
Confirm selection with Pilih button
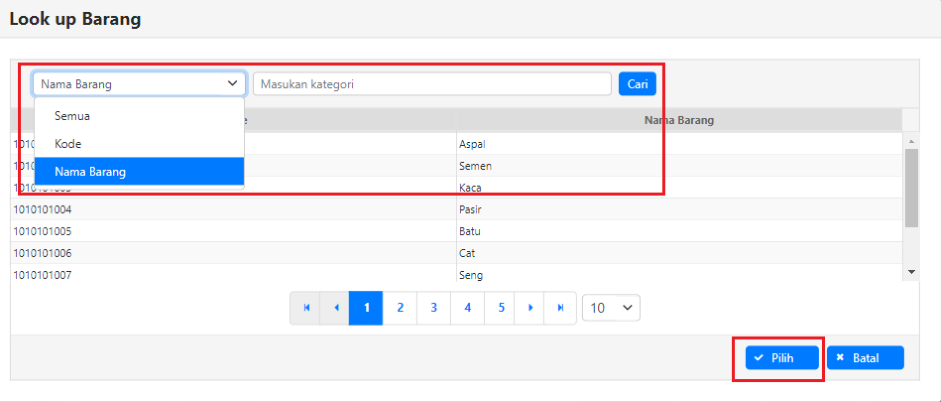click(781, 358)
